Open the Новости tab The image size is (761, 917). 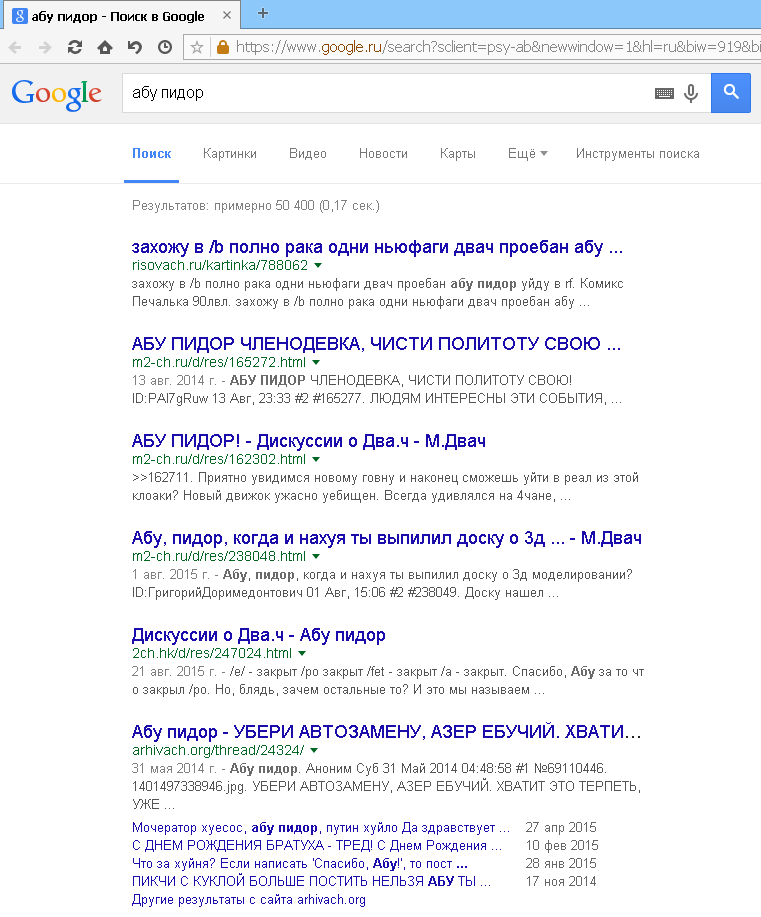(383, 154)
